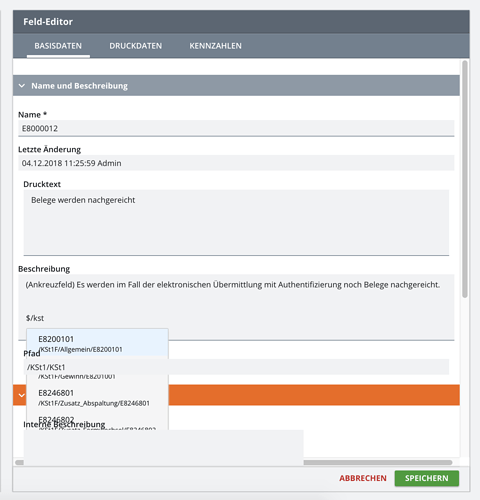This screenshot has width=480, height=500.
Task: Choose the E8246801 autocomplete suggestion
Action: 97,397
